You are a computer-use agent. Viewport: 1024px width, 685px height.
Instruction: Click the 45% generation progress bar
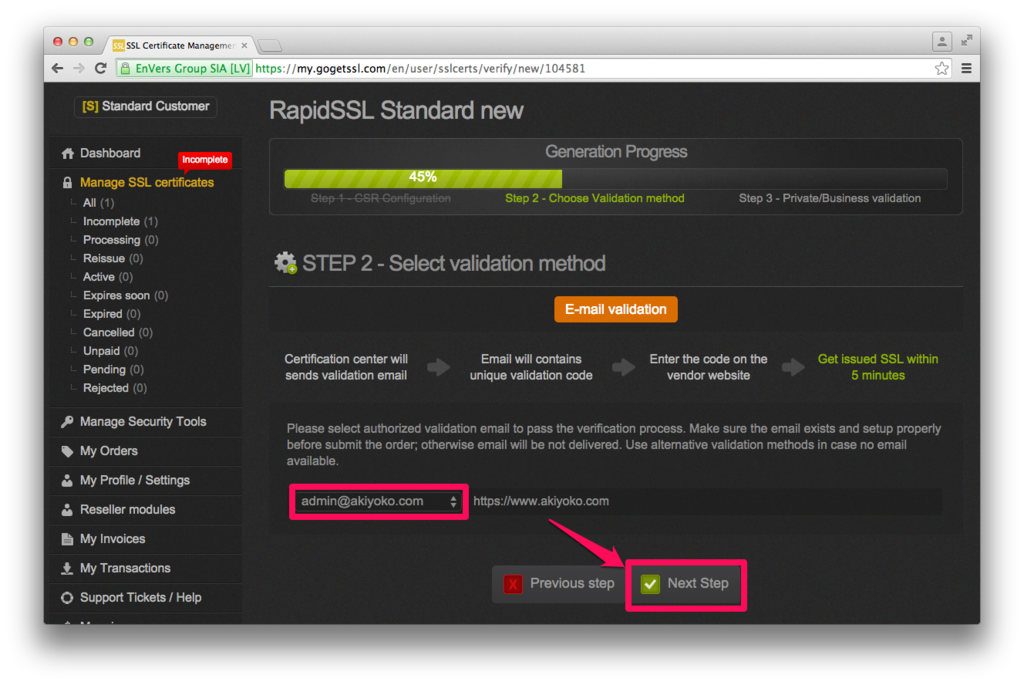point(615,178)
